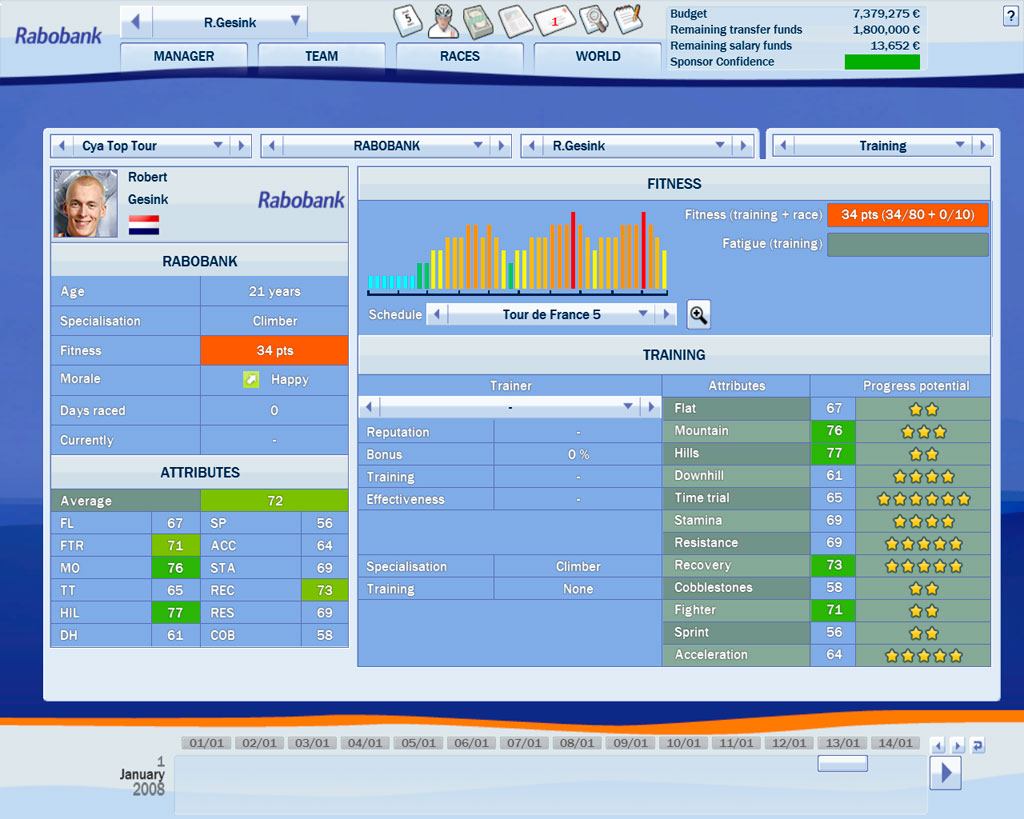The image size is (1024, 819).
Task: Expand the Cya Top Tour dropdown
Action: tap(218, 146)
